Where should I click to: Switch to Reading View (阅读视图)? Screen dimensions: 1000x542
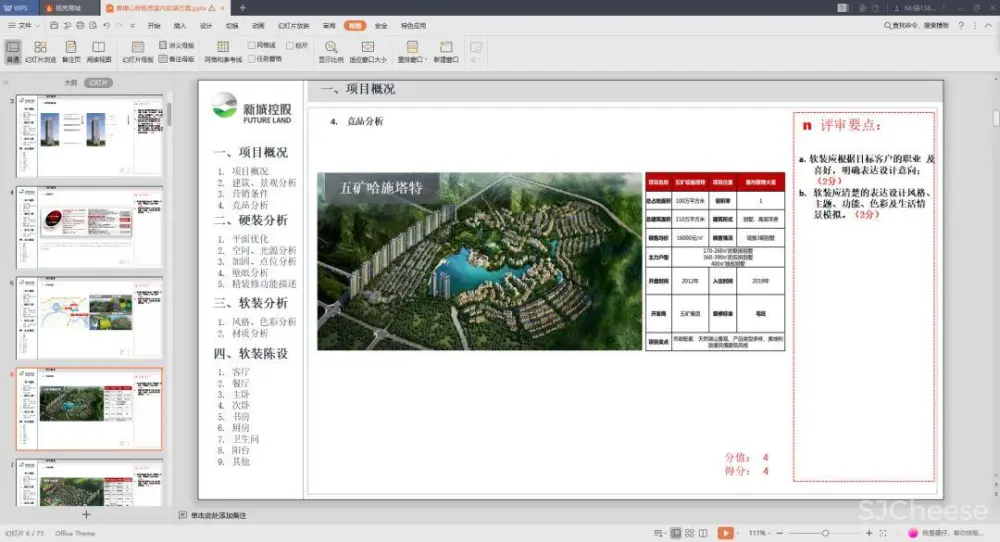coord(98,51)
